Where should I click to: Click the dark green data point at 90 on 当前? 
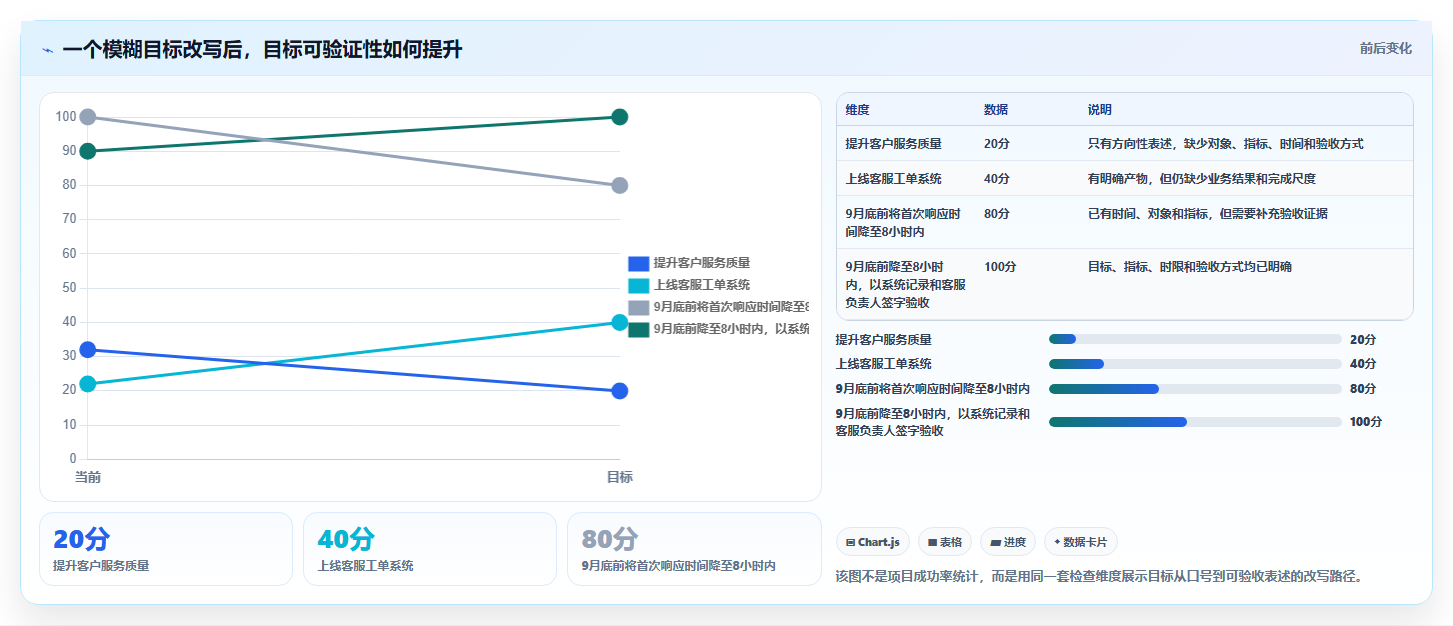coord(88,151)
